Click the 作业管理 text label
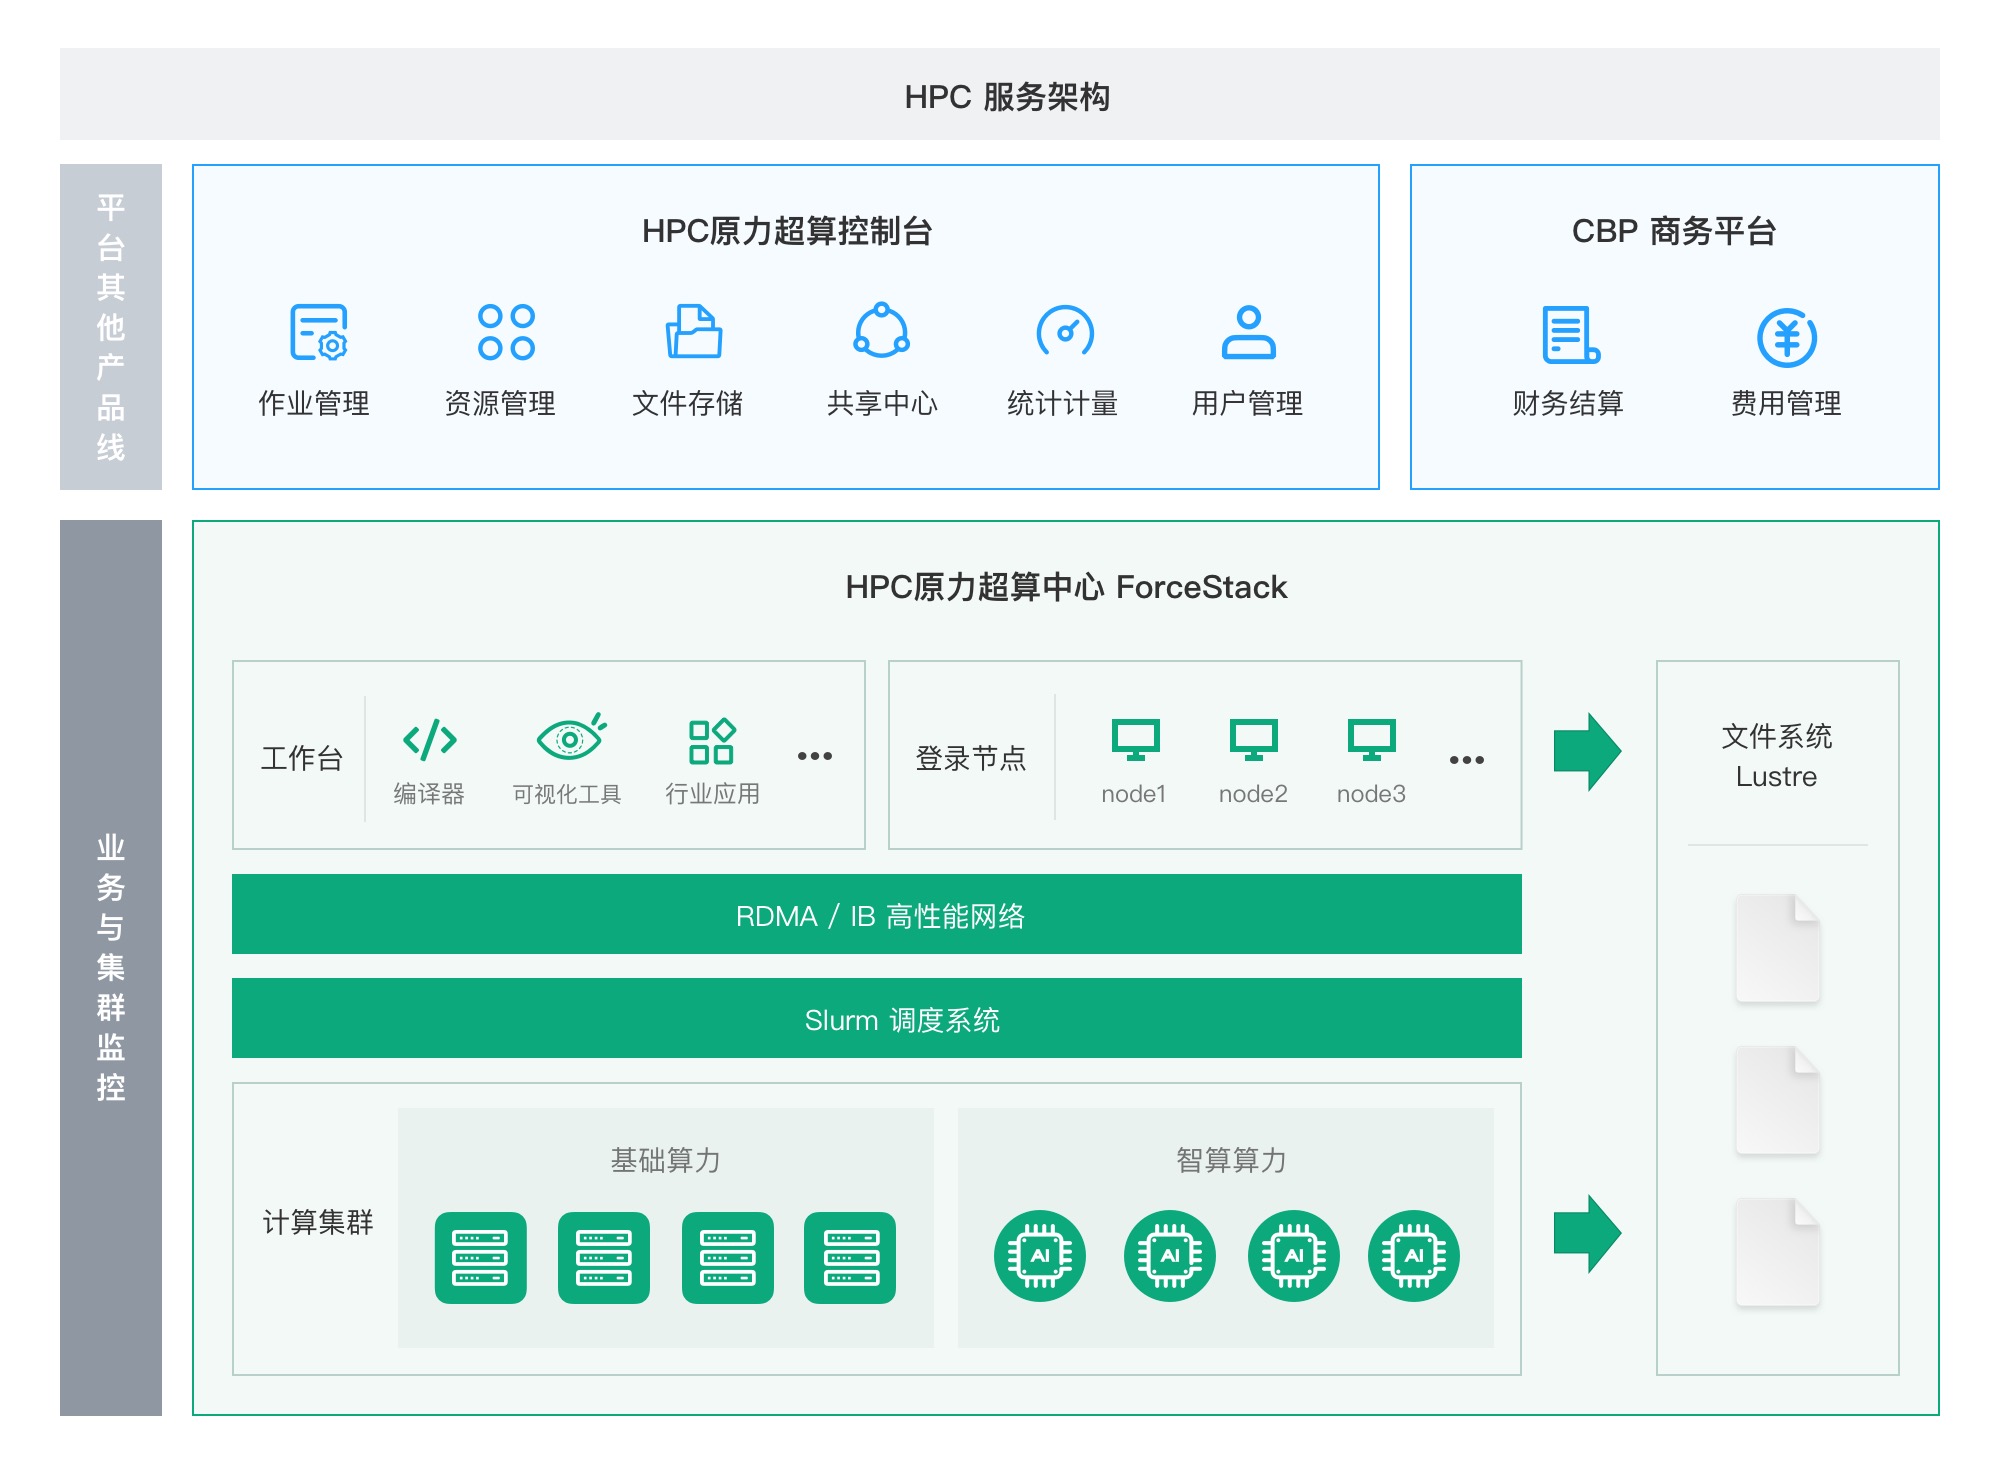The height and width of the screenshot is (1480, 2000). [314, 403]
